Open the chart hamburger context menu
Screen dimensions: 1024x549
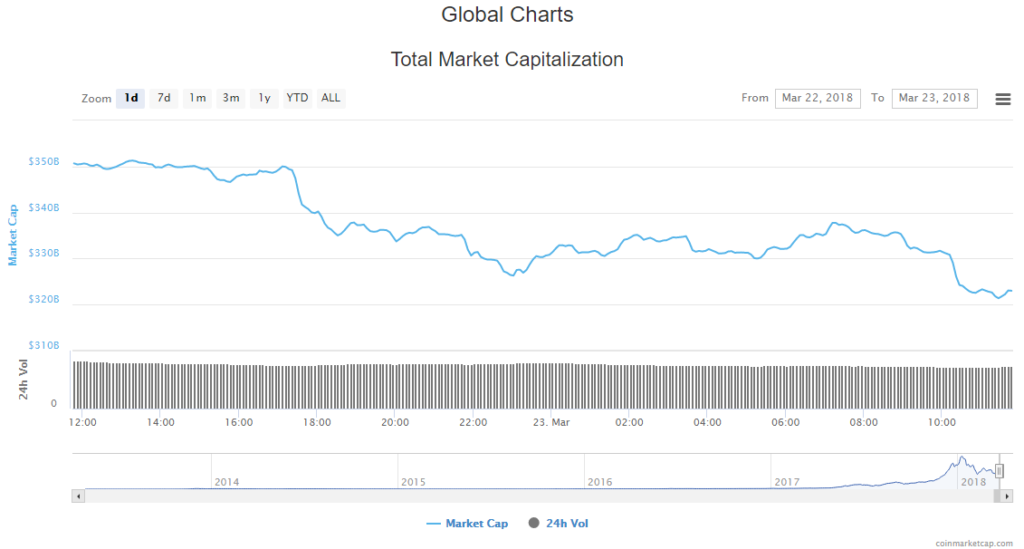coord(1002,98)
